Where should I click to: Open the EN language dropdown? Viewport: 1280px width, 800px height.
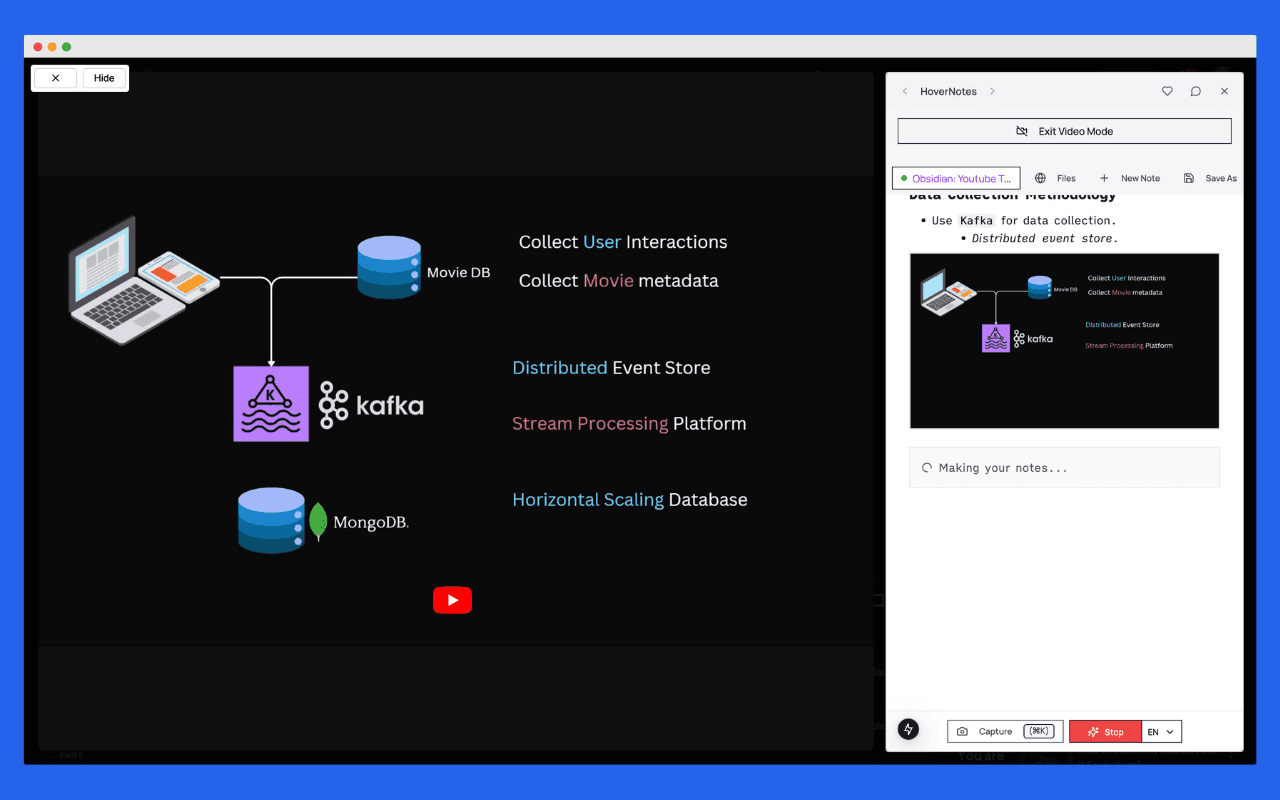(x=1160, y=731)
